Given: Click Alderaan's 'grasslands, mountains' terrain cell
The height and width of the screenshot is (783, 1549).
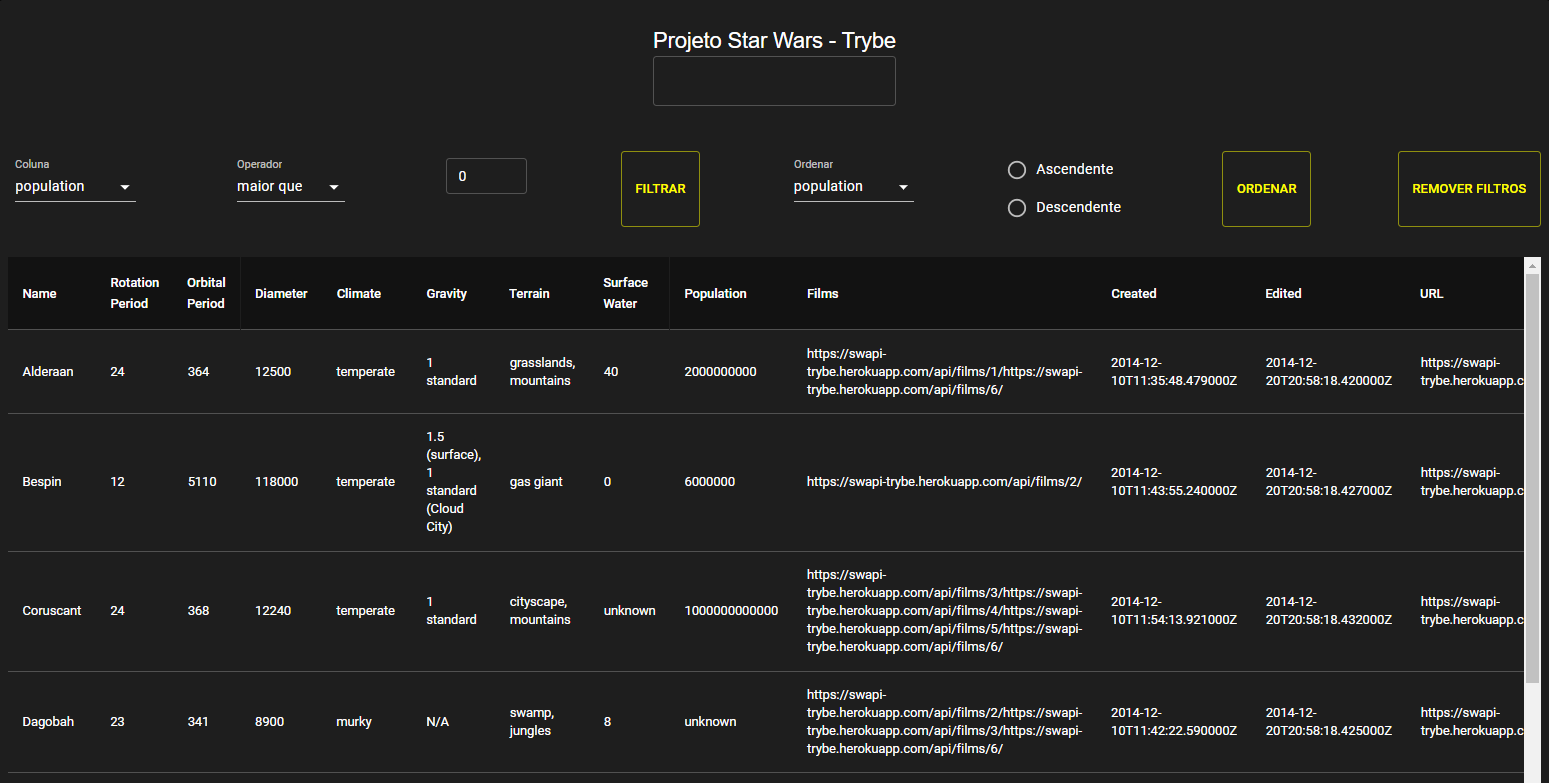Looking at the screenshot, I should click(542, 372).
